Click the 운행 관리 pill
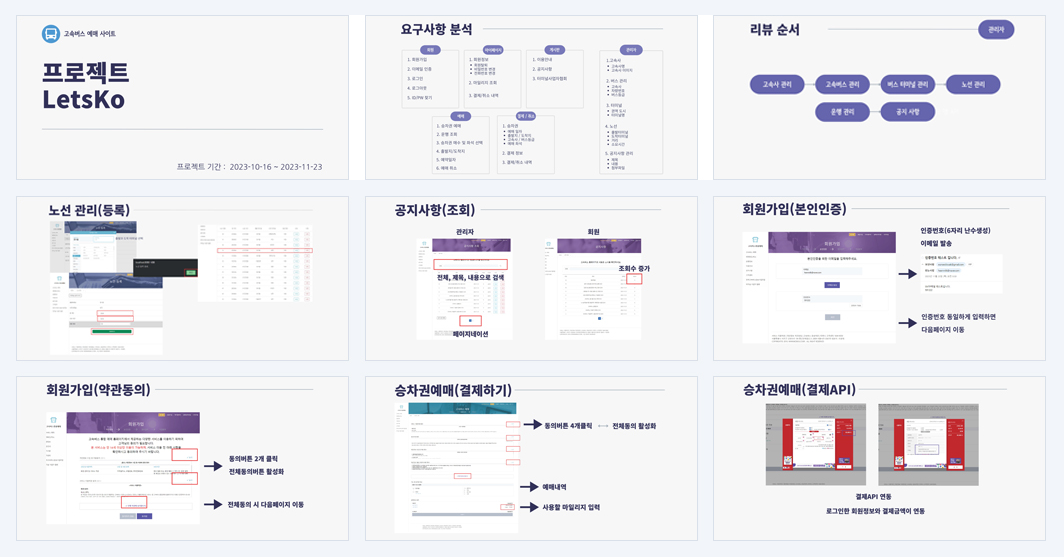 [842, 112]
